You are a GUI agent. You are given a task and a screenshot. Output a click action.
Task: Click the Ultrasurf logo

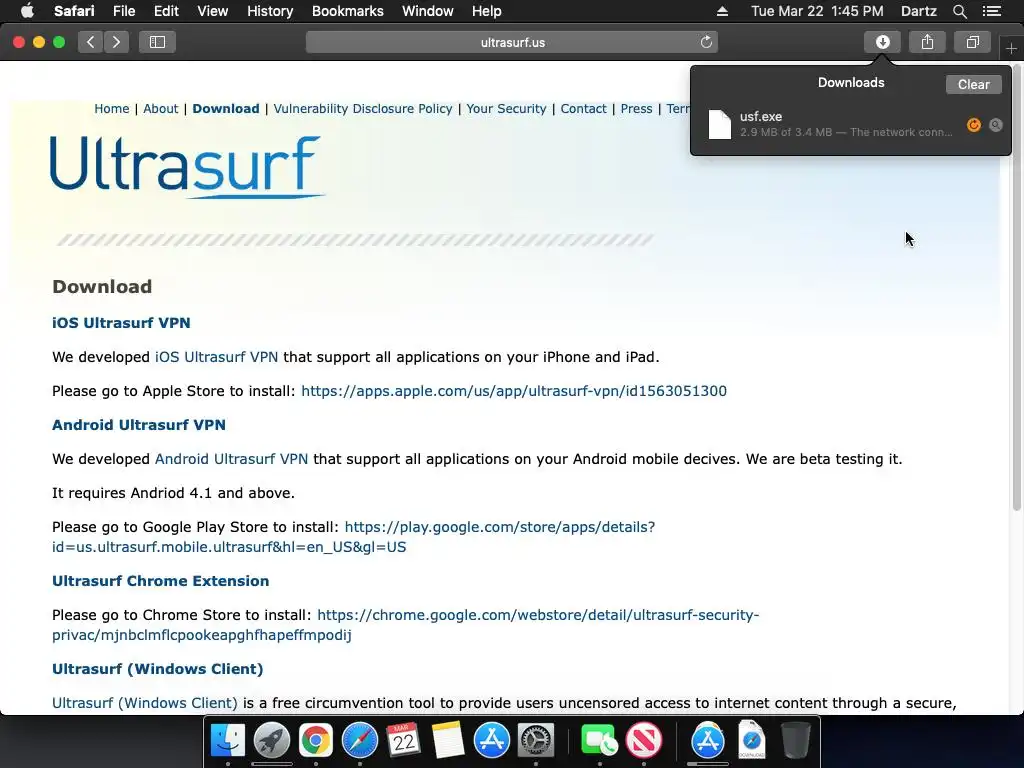[187, 167]
